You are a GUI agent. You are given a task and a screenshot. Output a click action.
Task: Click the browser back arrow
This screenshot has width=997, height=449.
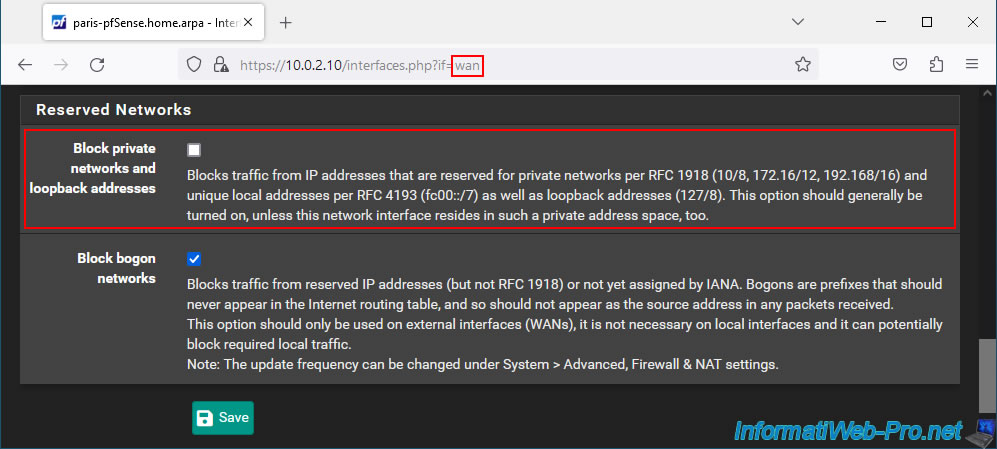pos(25,64)
